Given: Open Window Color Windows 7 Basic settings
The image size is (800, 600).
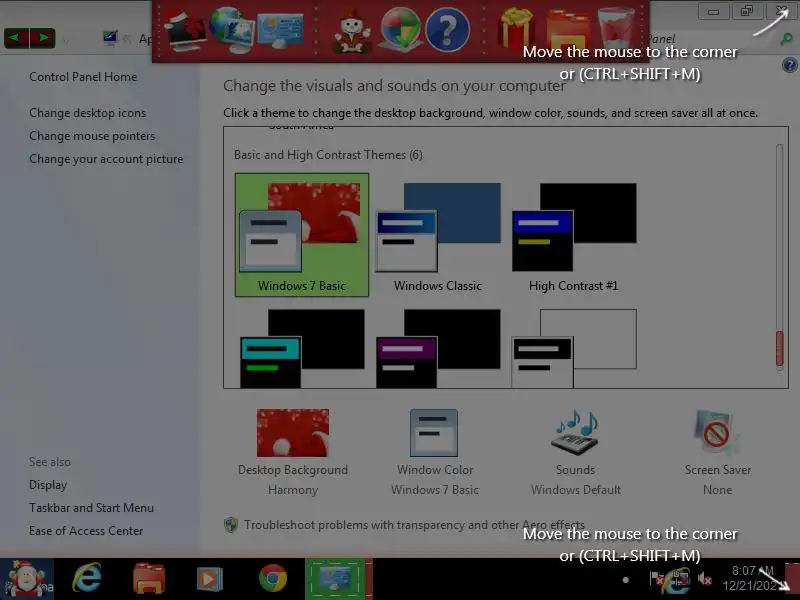Looking at the screenshot, I should tap(435, 453).
